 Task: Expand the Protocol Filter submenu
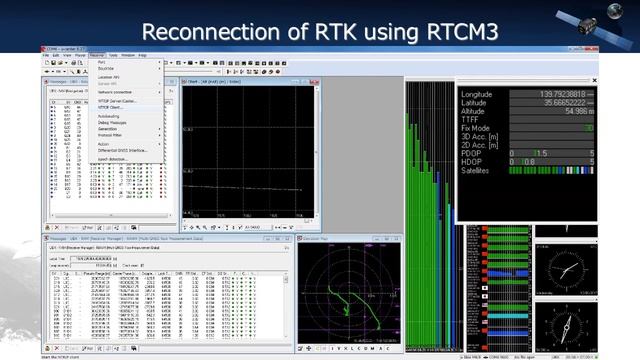[127, 135]
